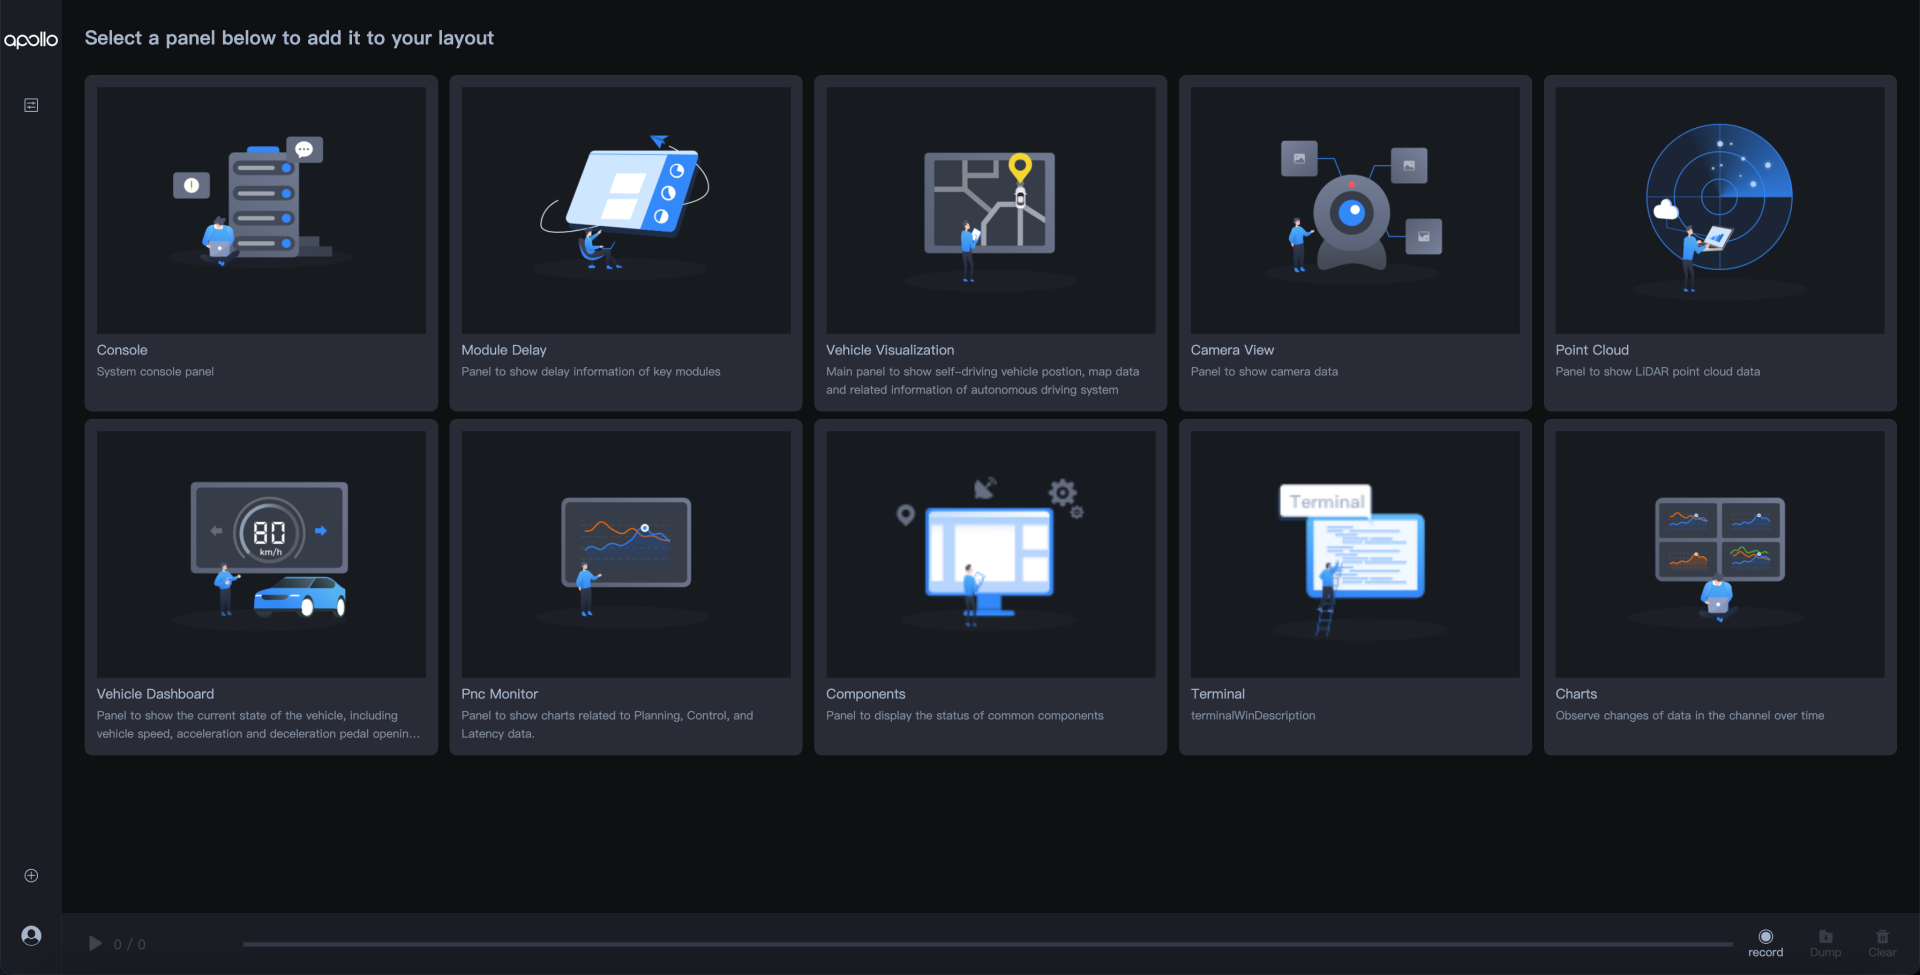Click the playback progress slider track

(986, 944)
